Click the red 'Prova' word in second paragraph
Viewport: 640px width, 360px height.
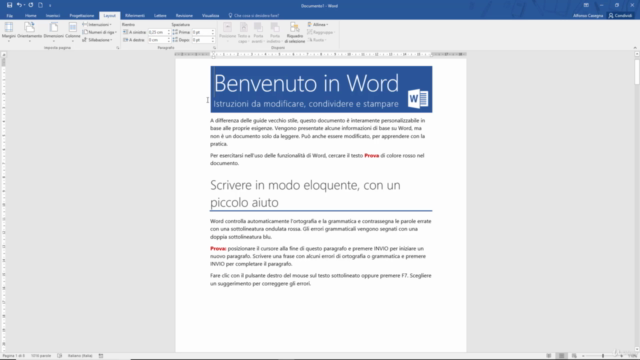pos(371,156)
